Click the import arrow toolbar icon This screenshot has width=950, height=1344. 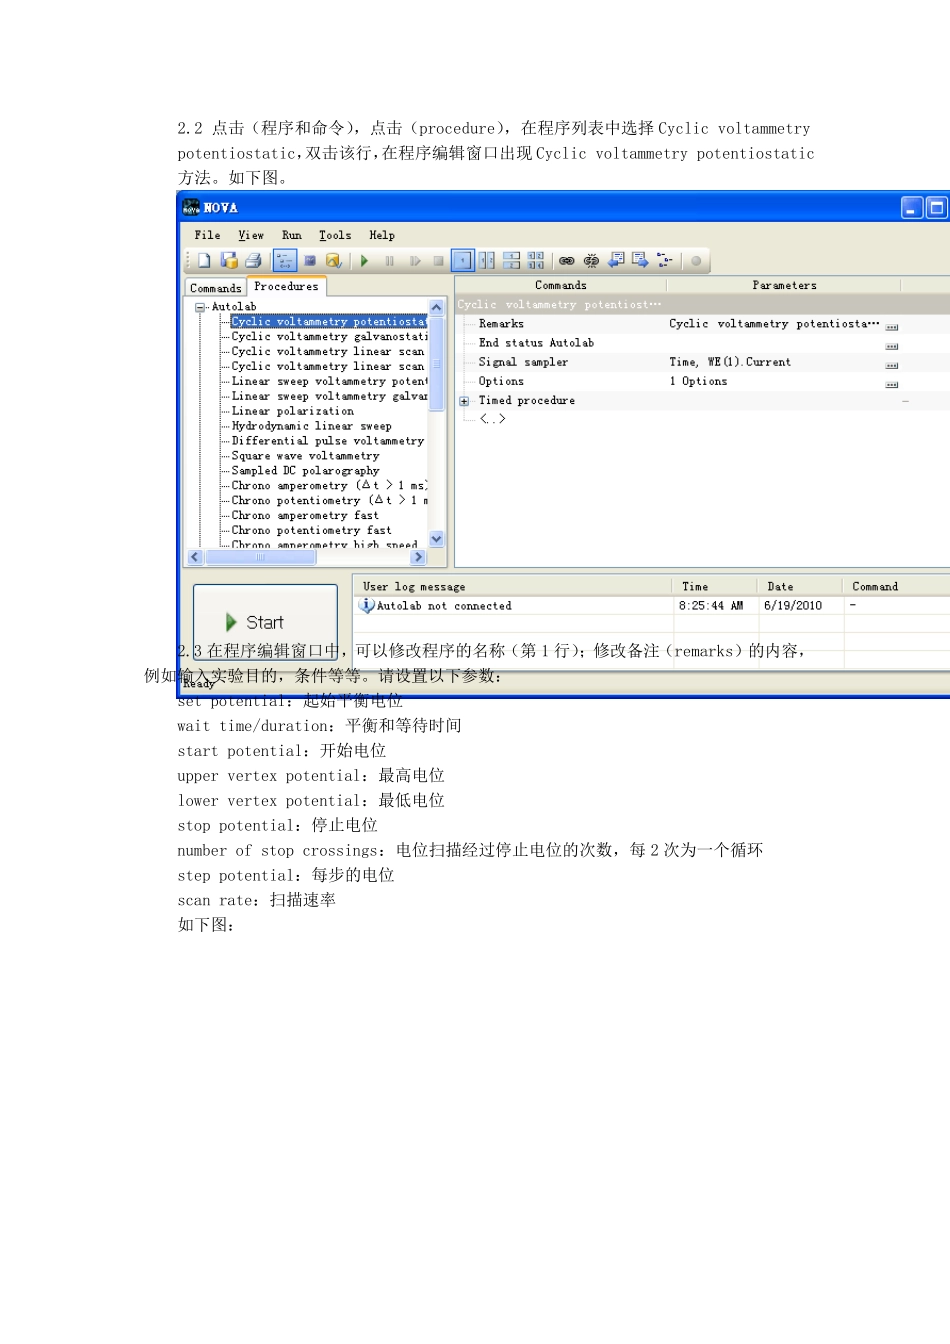[616, 260]
